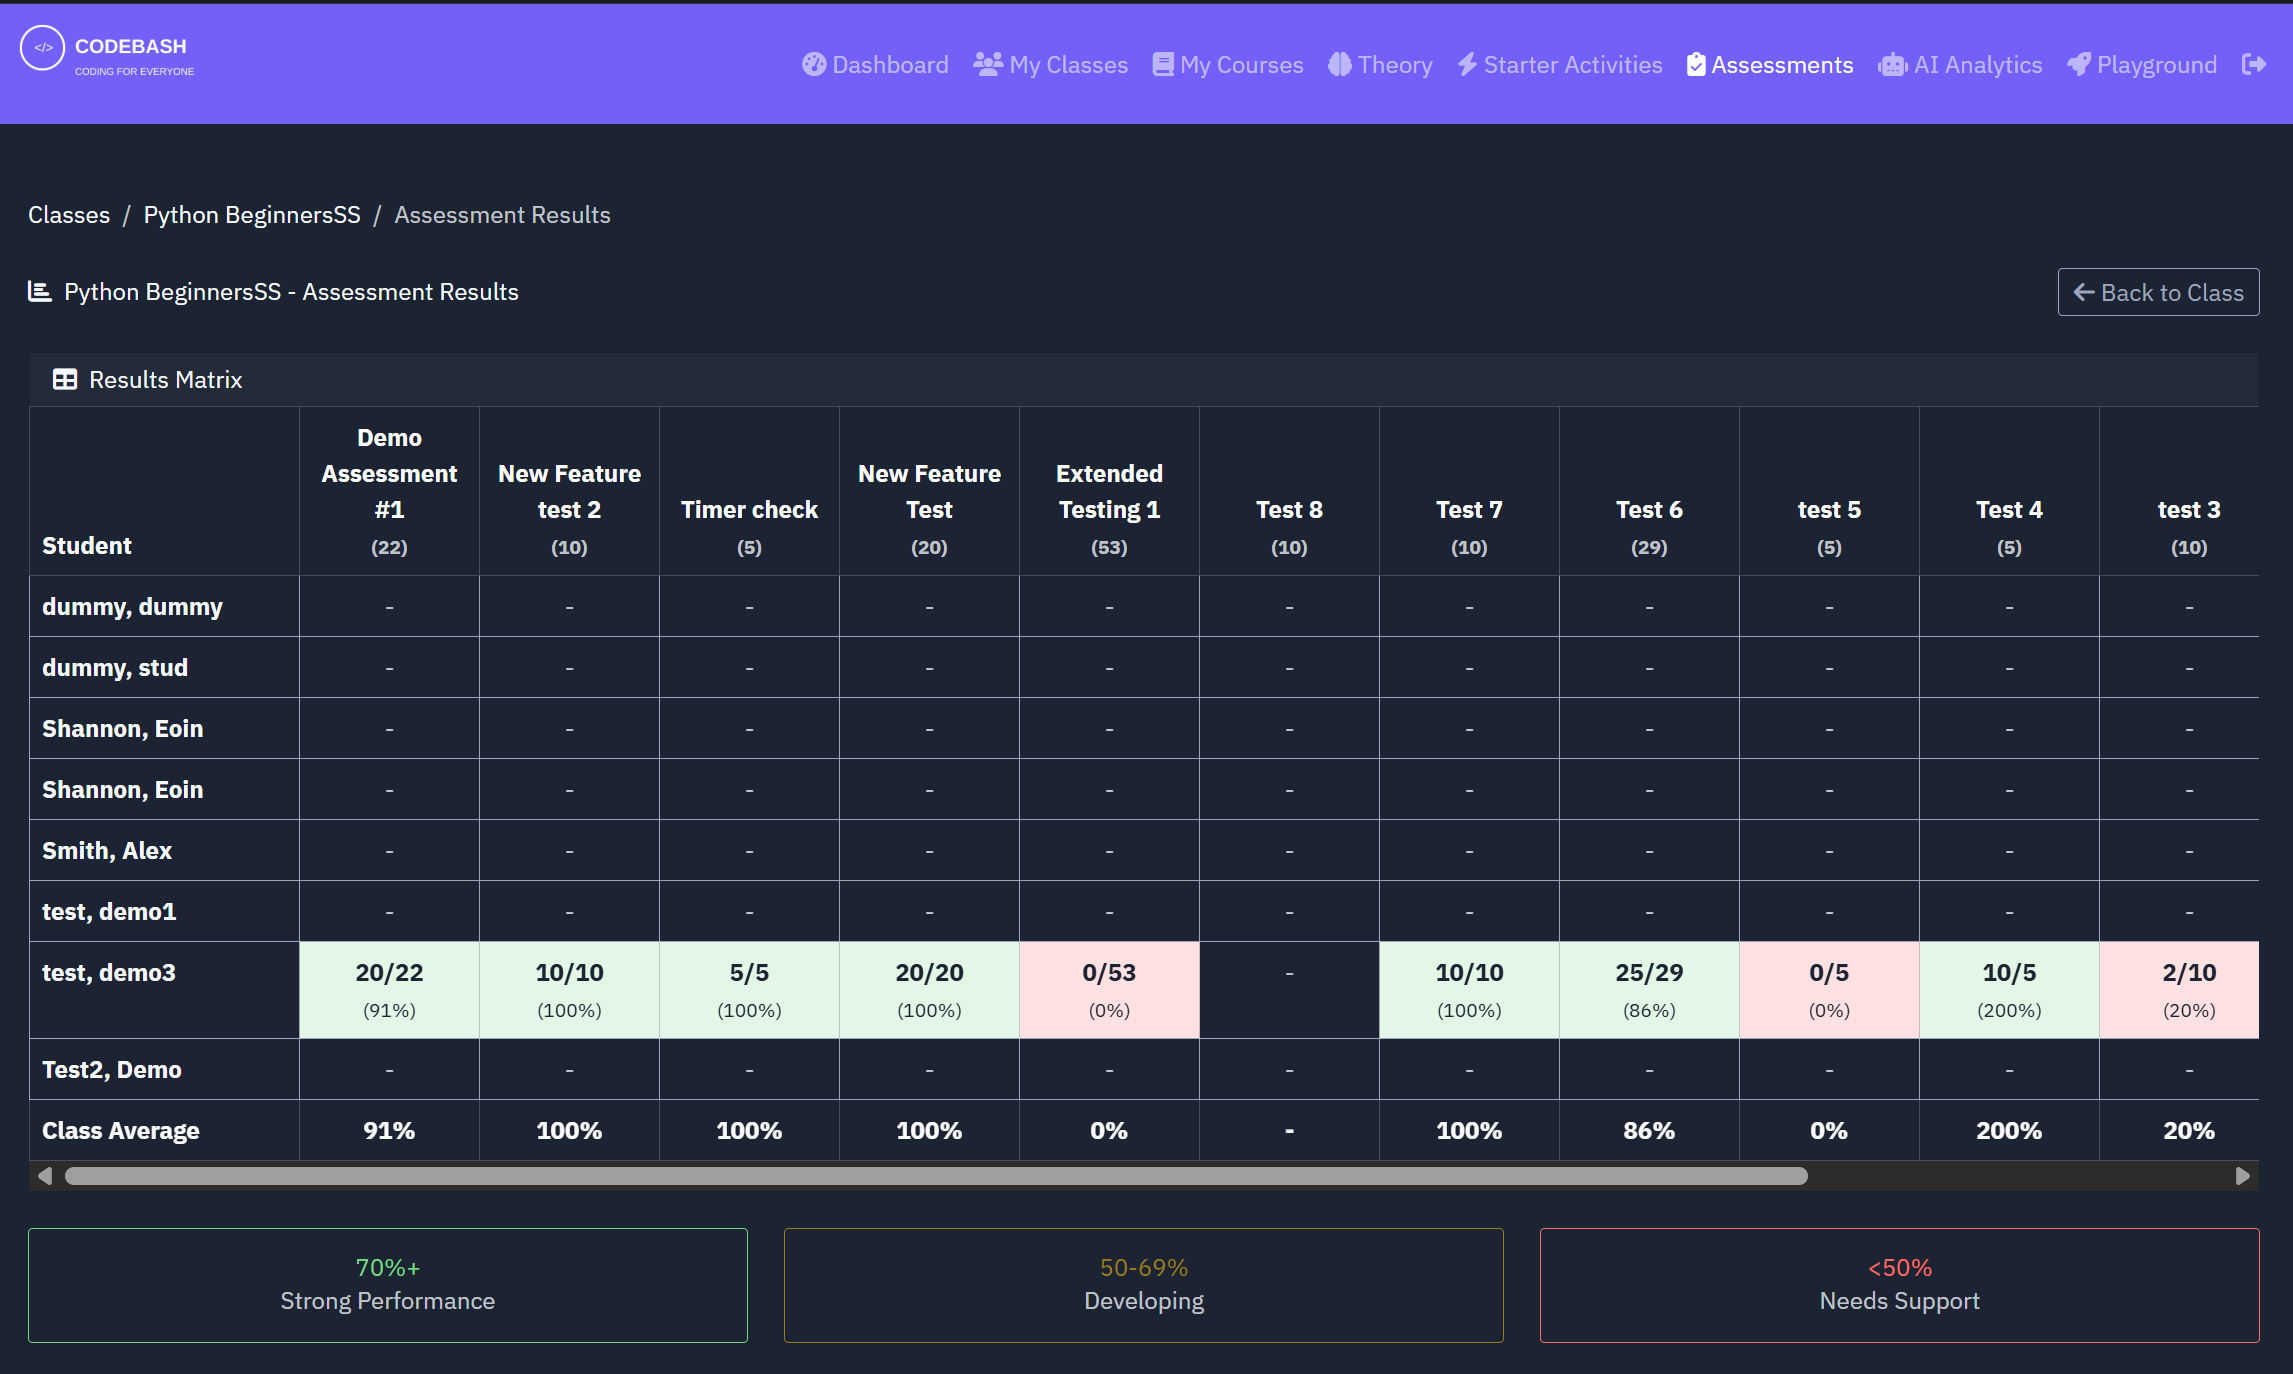Click the Extended Testing 1 column header

pos(1109,491)
